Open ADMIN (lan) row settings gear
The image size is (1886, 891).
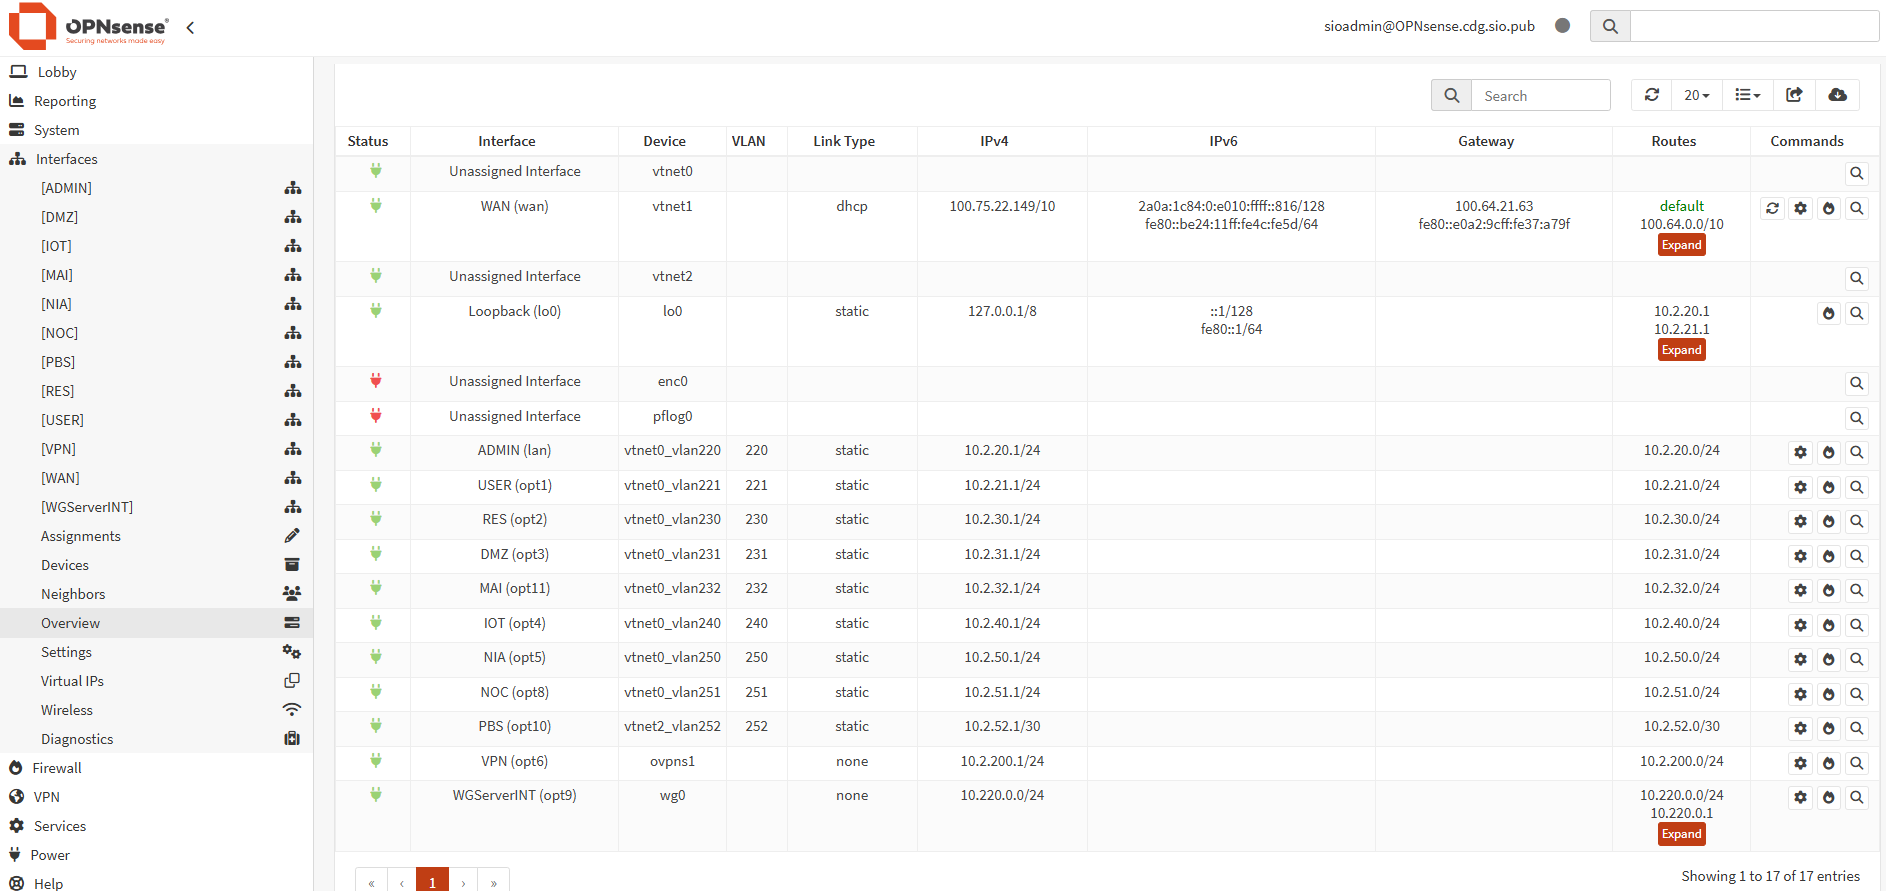tap(1800, 452)
